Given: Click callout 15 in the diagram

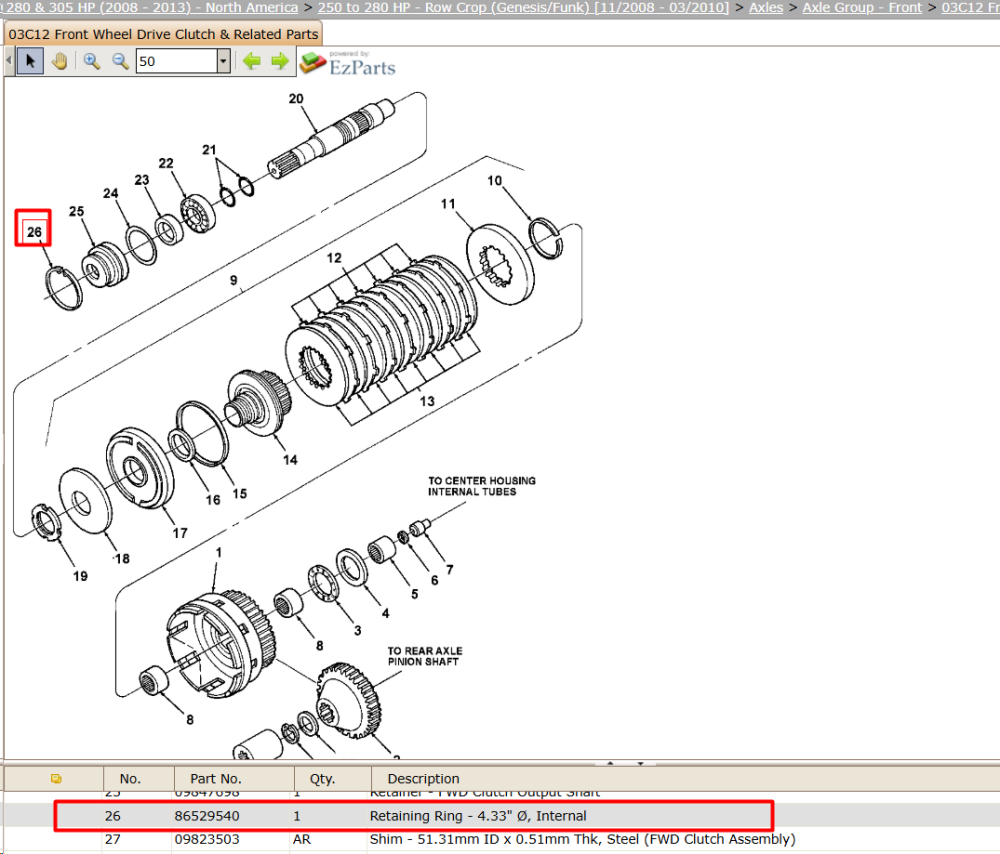Looking at the screenshot, I should click(x=240, y=494).
